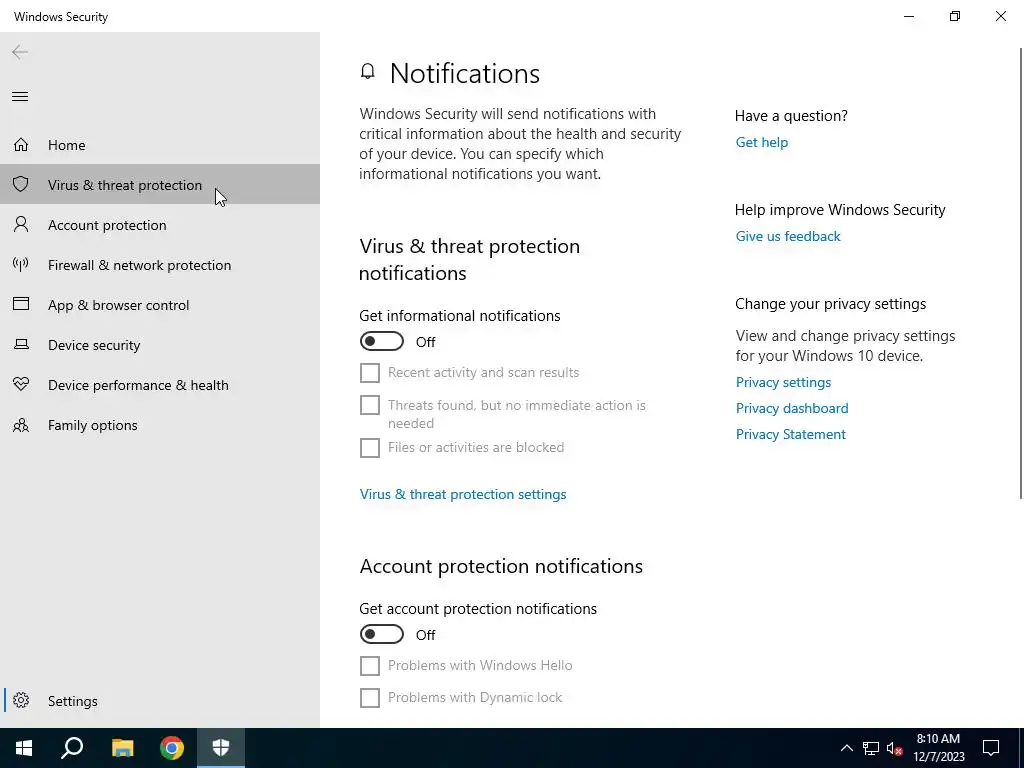Click the Device security laptop icon
The height and width of the screenshot is (768, 1024).
point(21,344)
